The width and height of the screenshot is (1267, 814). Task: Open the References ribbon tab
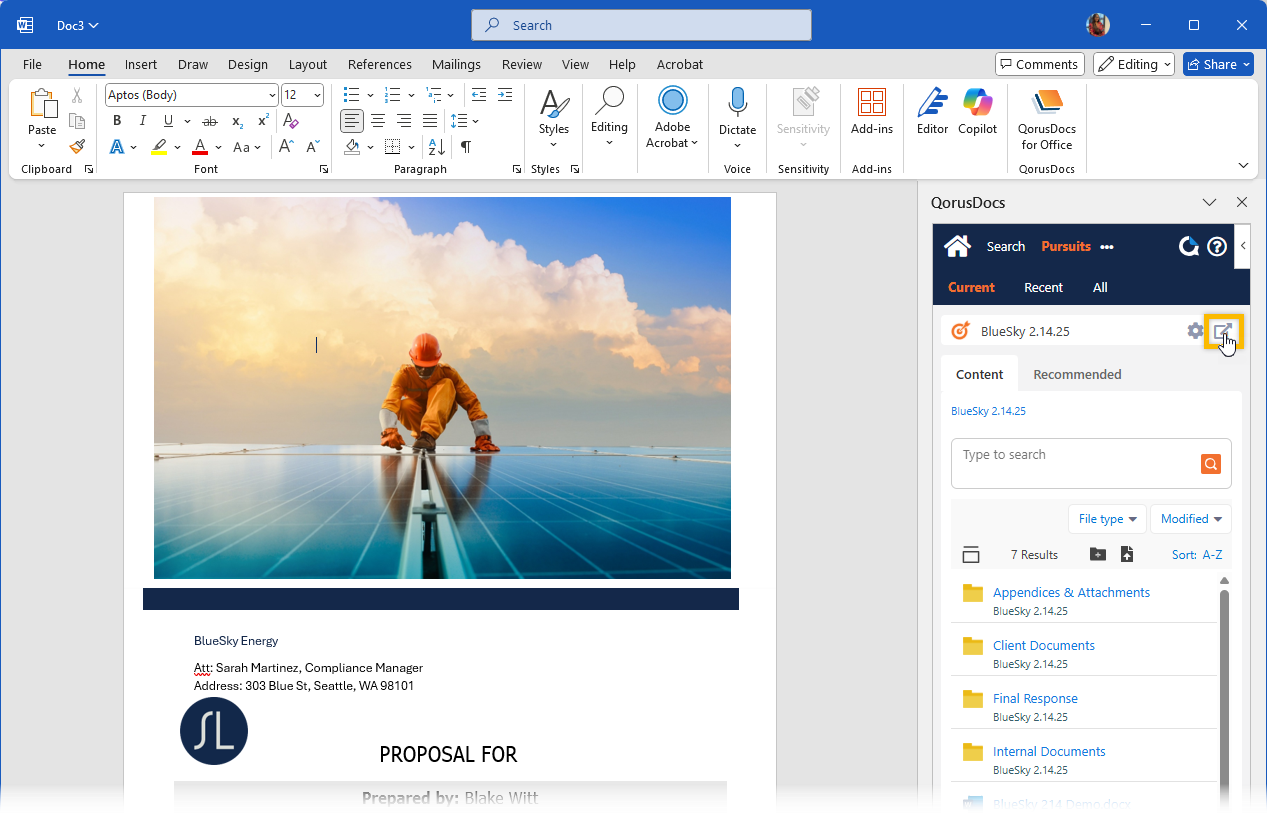pos(379,64)
